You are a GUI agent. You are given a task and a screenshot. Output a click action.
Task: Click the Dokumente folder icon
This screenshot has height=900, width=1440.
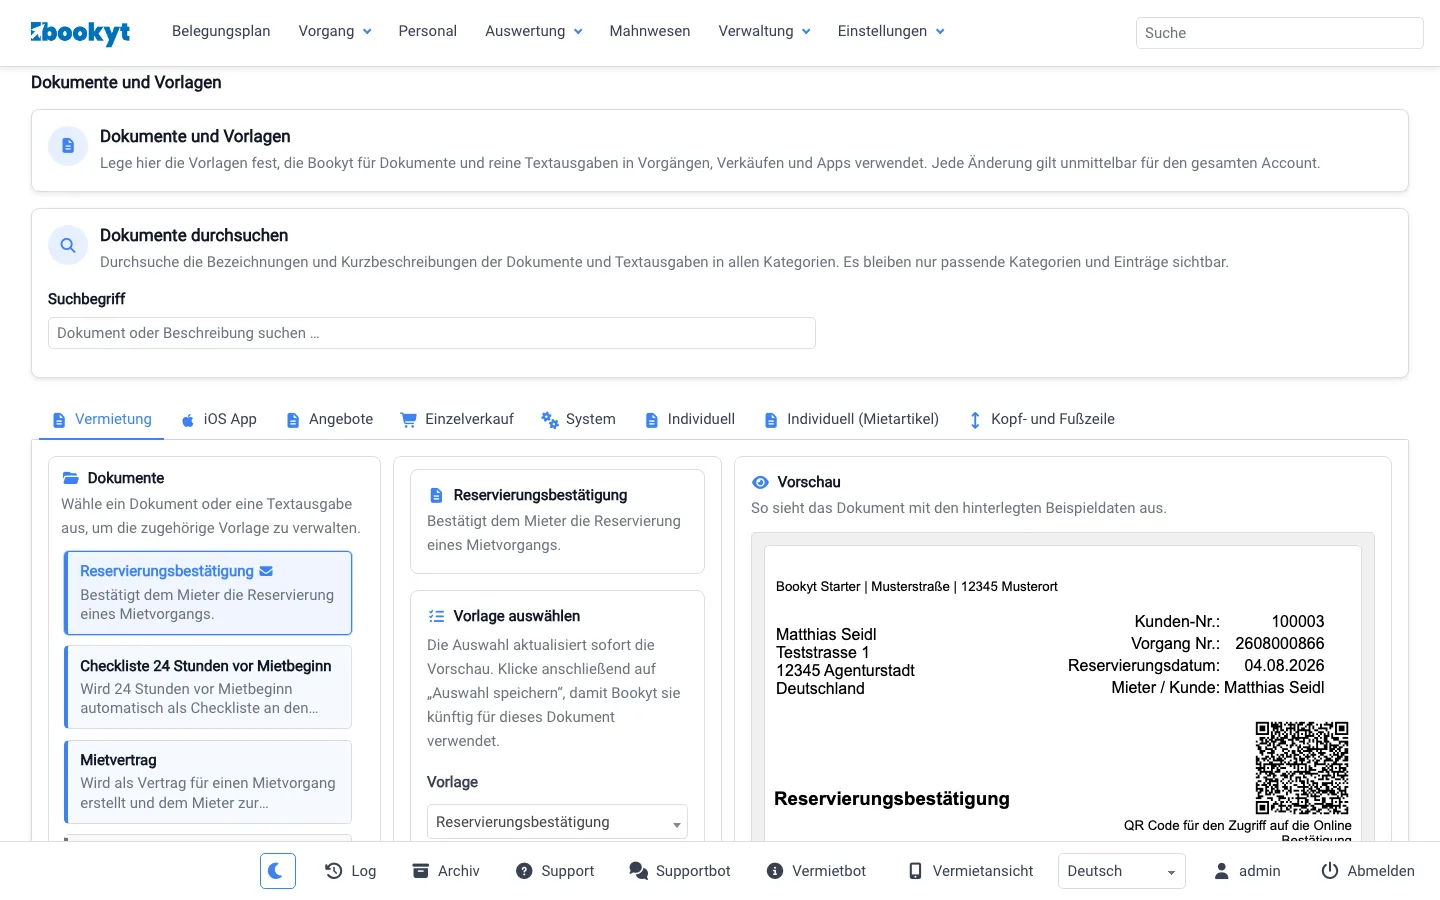coord(71,478)
